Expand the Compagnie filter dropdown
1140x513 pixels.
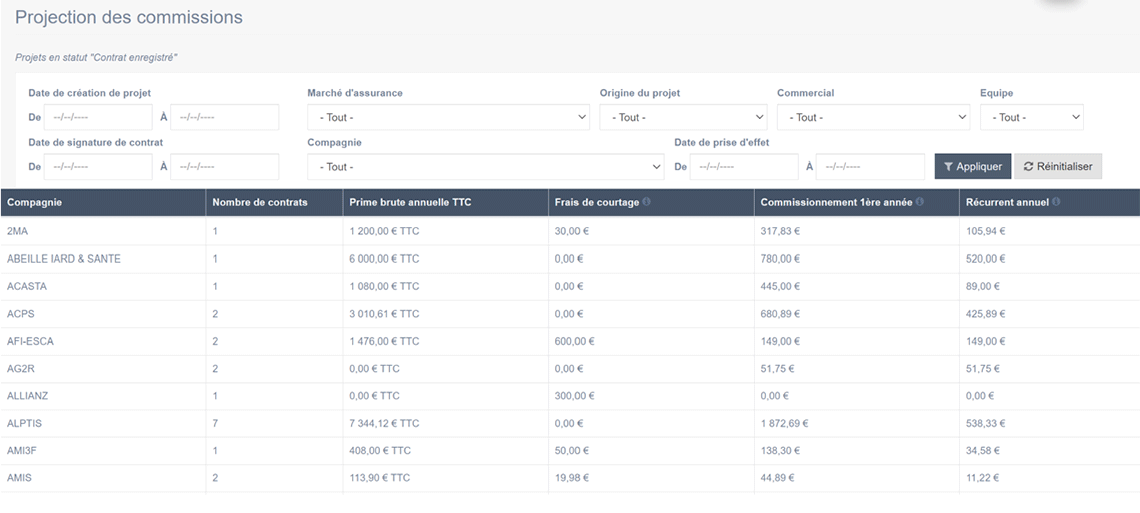point(485,167)
